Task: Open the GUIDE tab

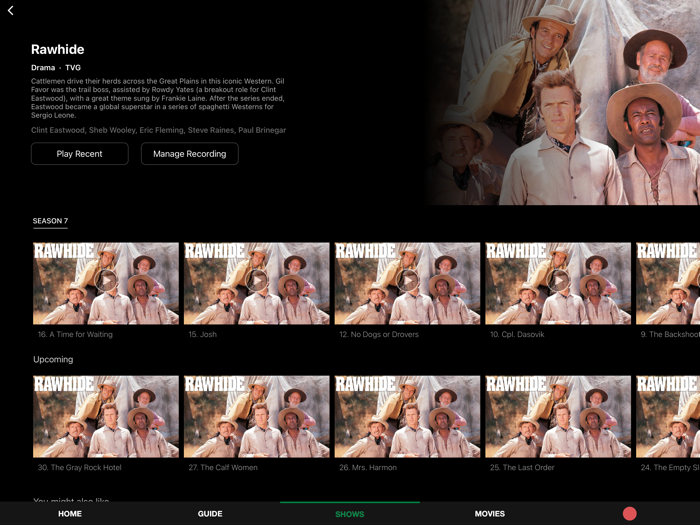Action: 210,514
